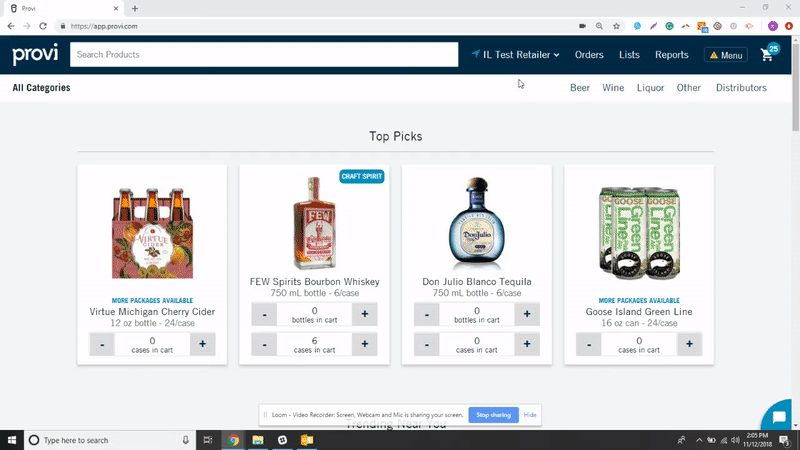The image size is (800, 450).
Task: Click Goose Island Green Line product title
Action: tap(639, 312)
